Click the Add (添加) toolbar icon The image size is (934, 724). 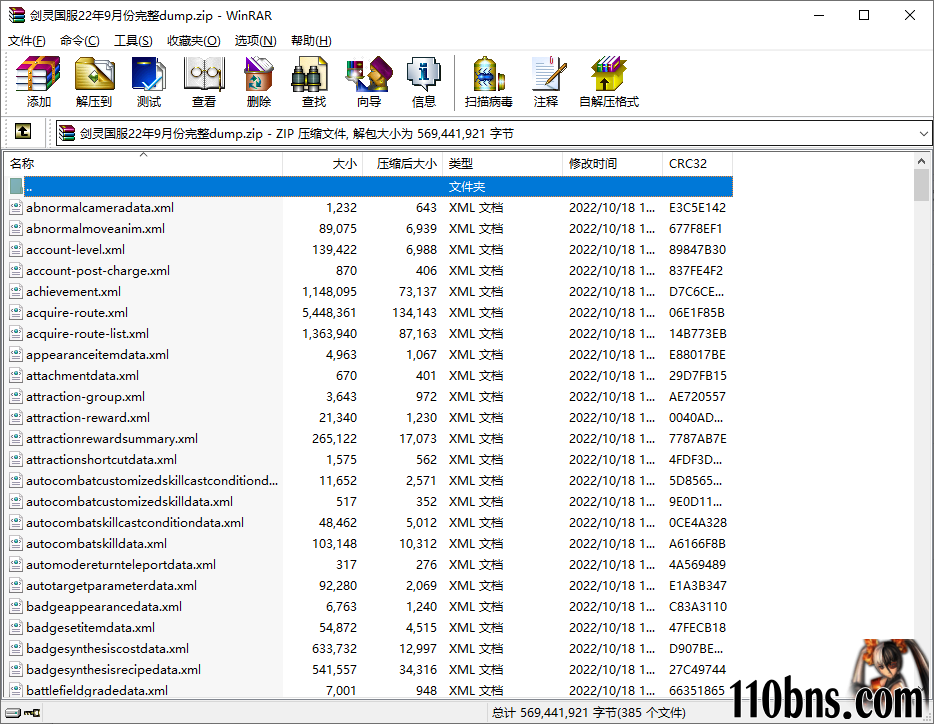[38, 82]
